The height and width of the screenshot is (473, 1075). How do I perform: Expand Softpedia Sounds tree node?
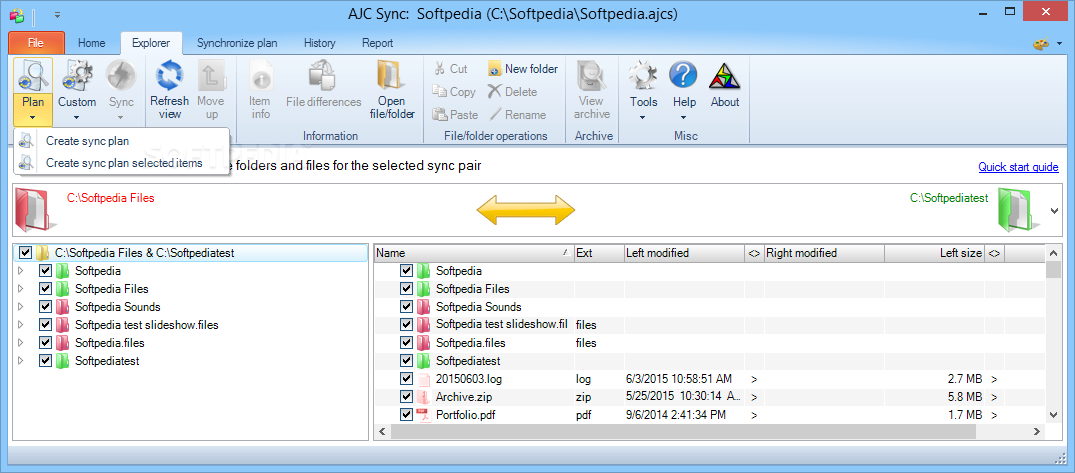coord(21,306)
